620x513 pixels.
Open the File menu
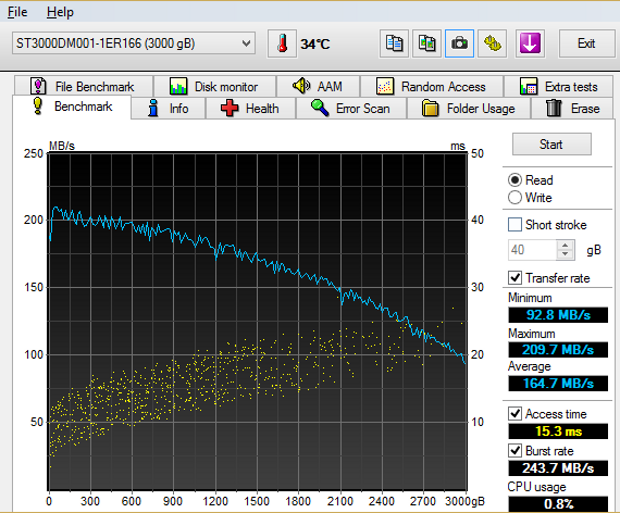coord(18,12)
